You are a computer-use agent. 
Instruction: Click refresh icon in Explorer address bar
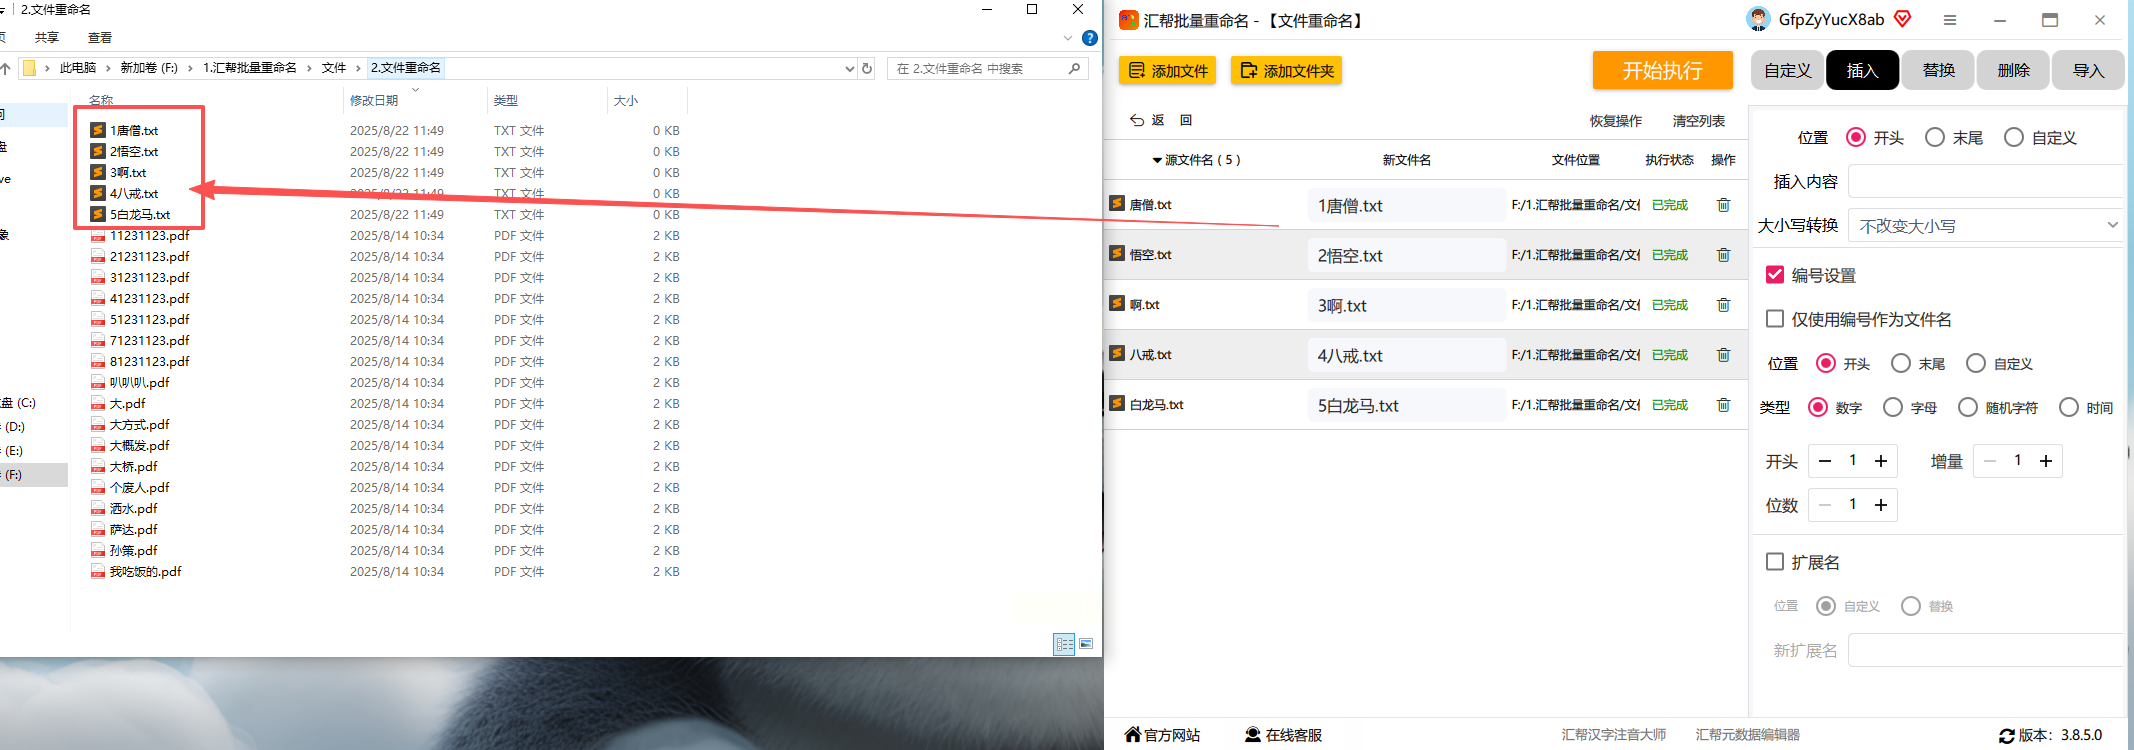[867, 68]
